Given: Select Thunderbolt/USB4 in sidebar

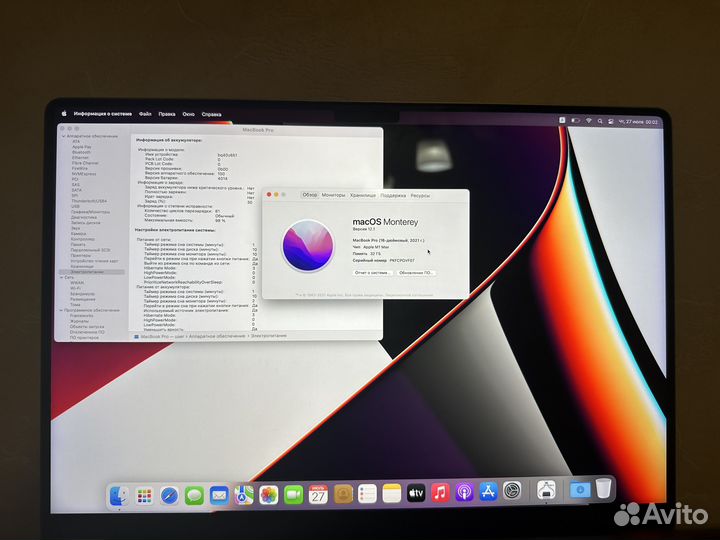Looking at the screenshot, I should 89,201.
